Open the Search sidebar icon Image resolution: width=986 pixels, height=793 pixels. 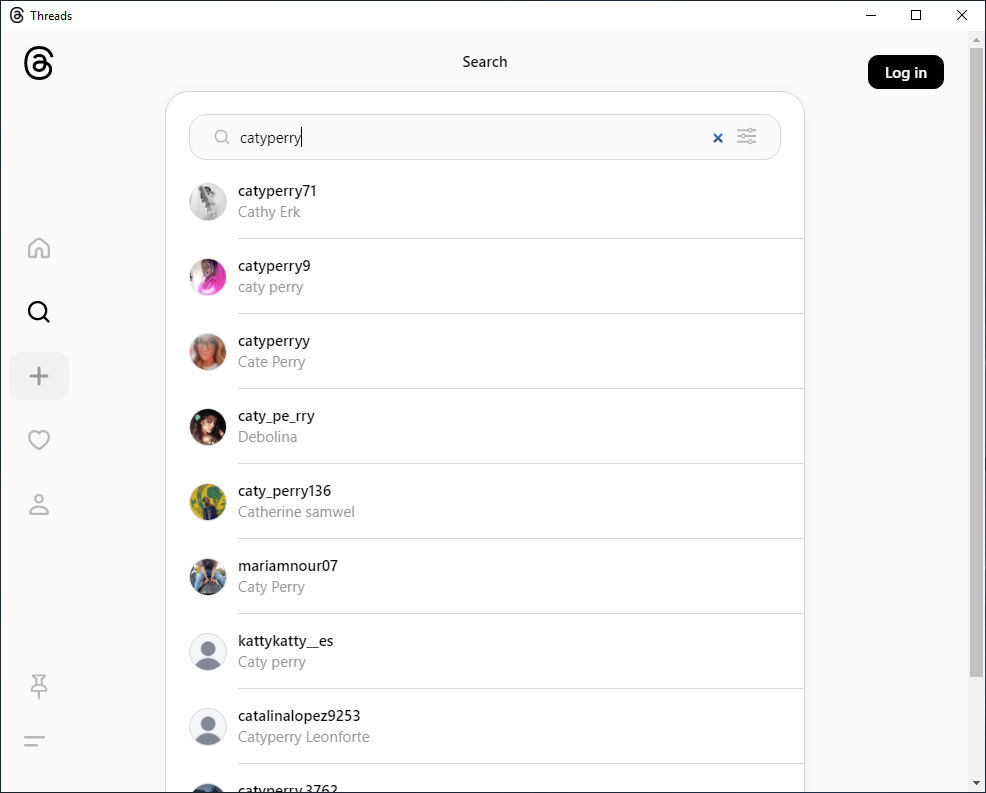[x=39, y=312]
